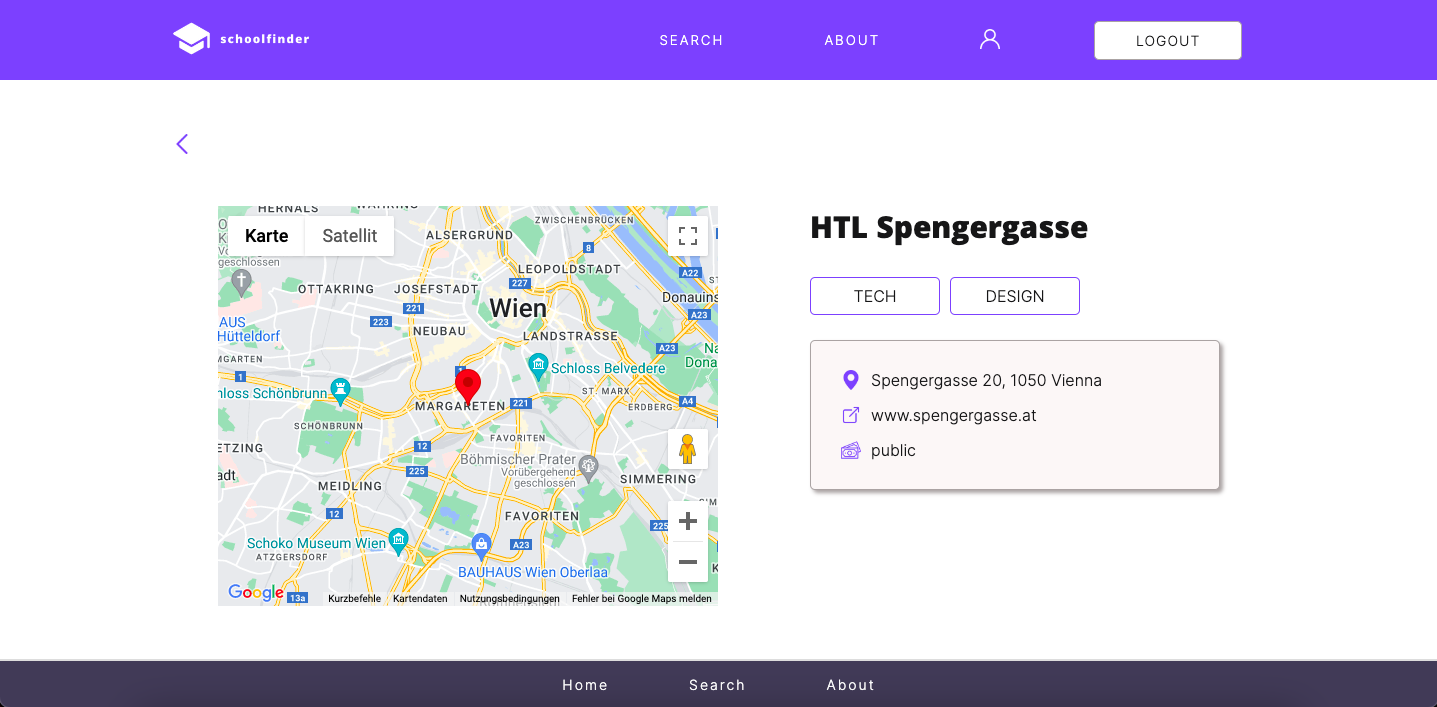Go back using the purple chevron arrow
The width and height of the screenshot is (1437, 707).
[182, 144]
